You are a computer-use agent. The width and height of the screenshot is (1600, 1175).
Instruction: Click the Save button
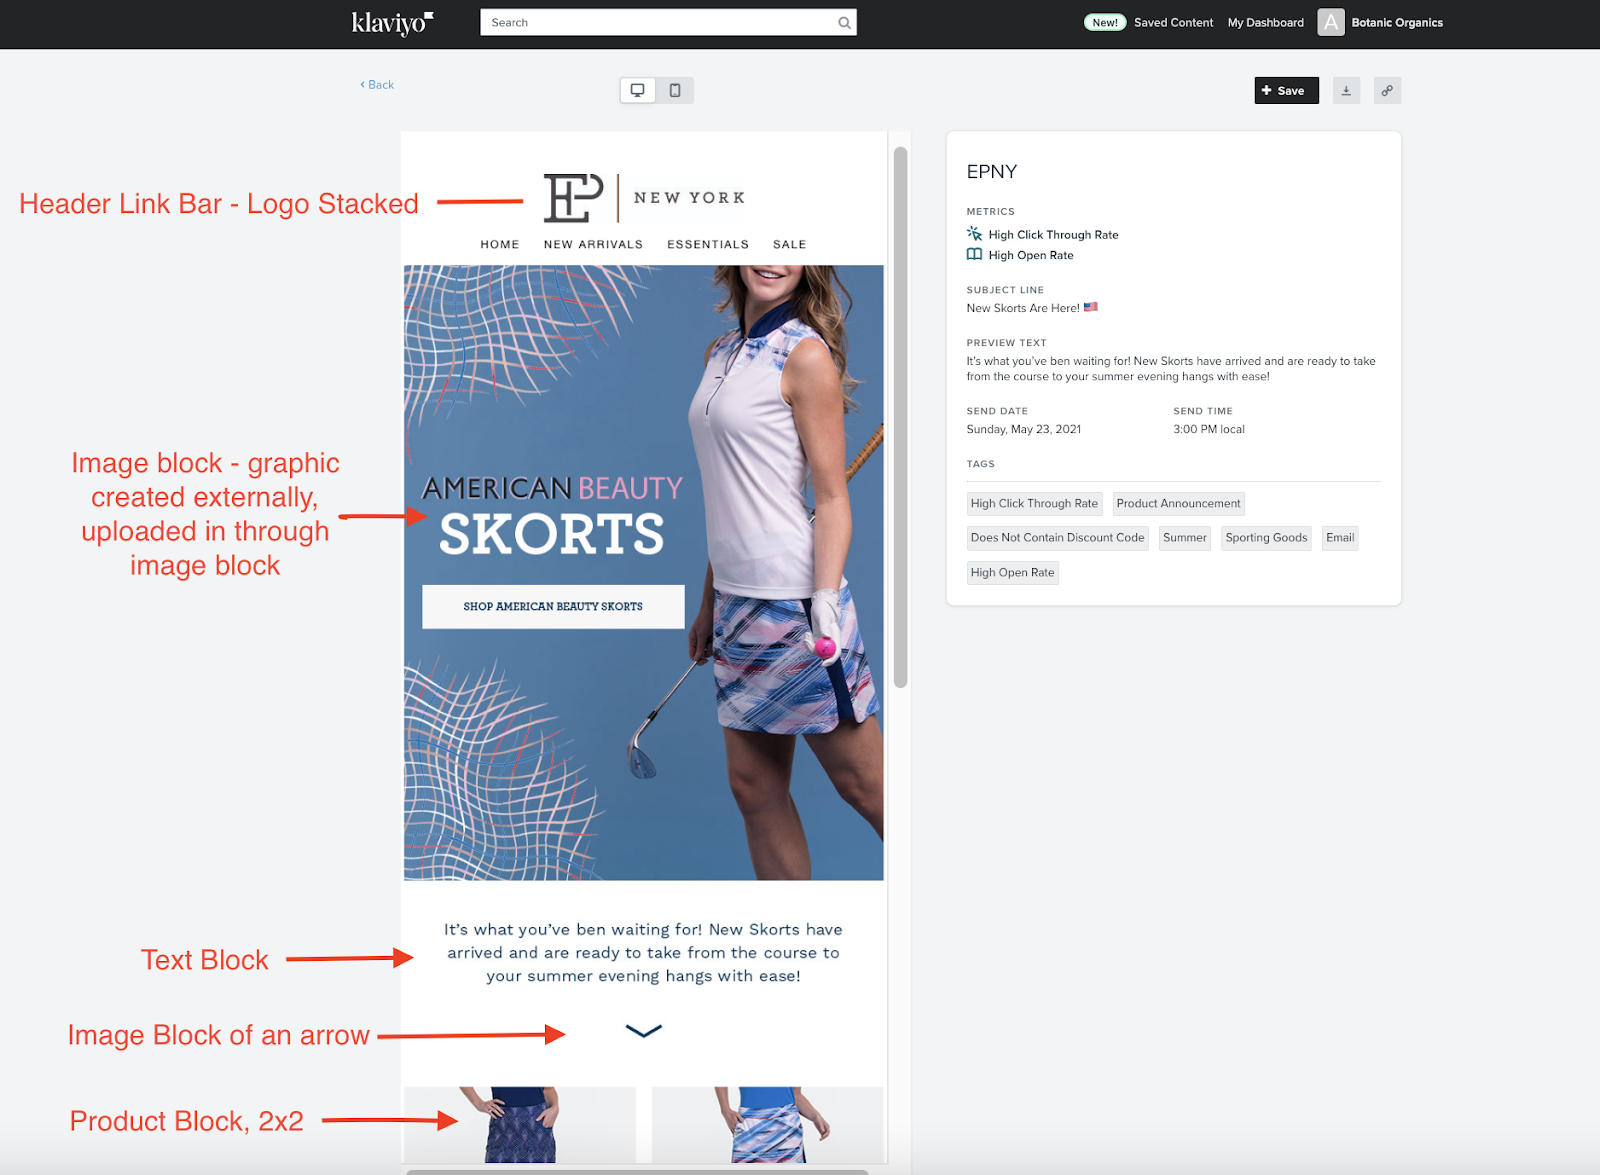1286,90
